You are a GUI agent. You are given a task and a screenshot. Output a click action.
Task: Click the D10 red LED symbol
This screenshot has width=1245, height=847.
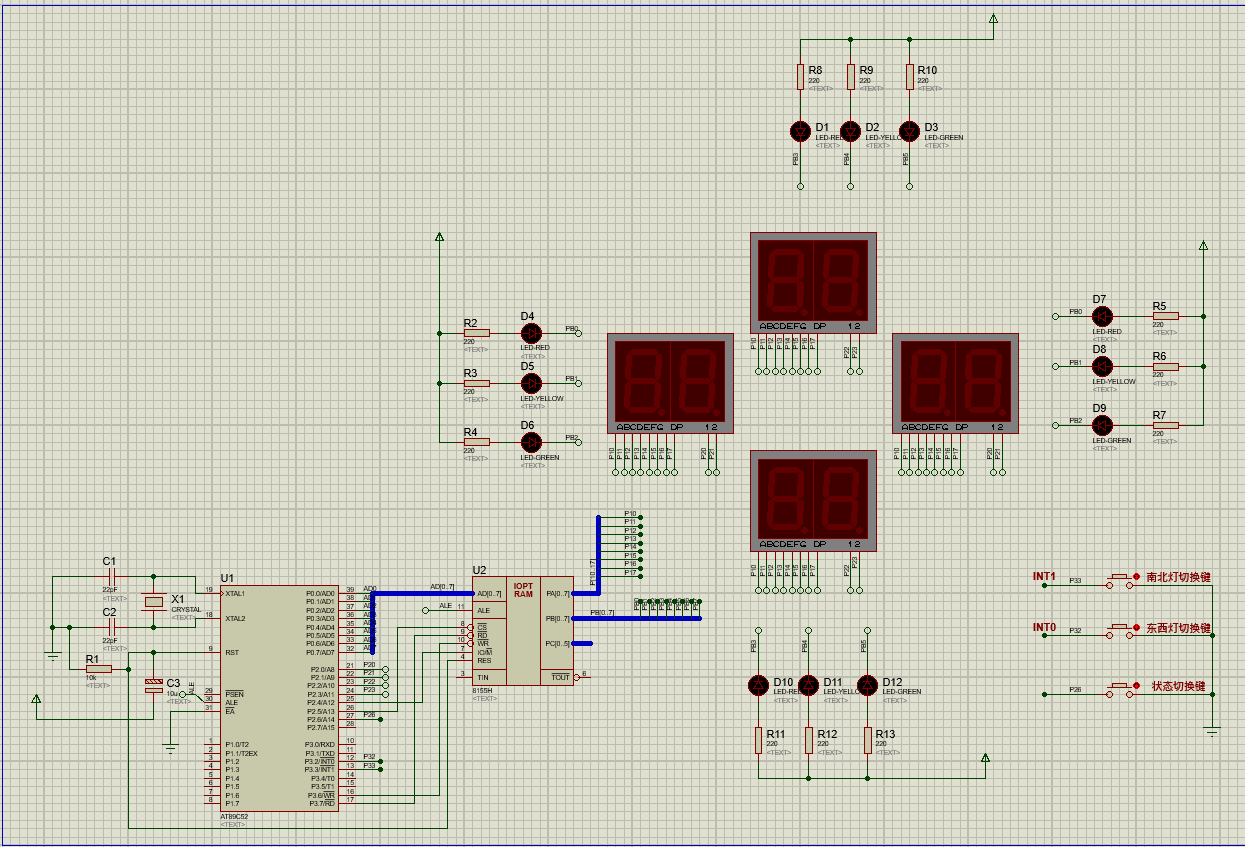pos(758,684)
